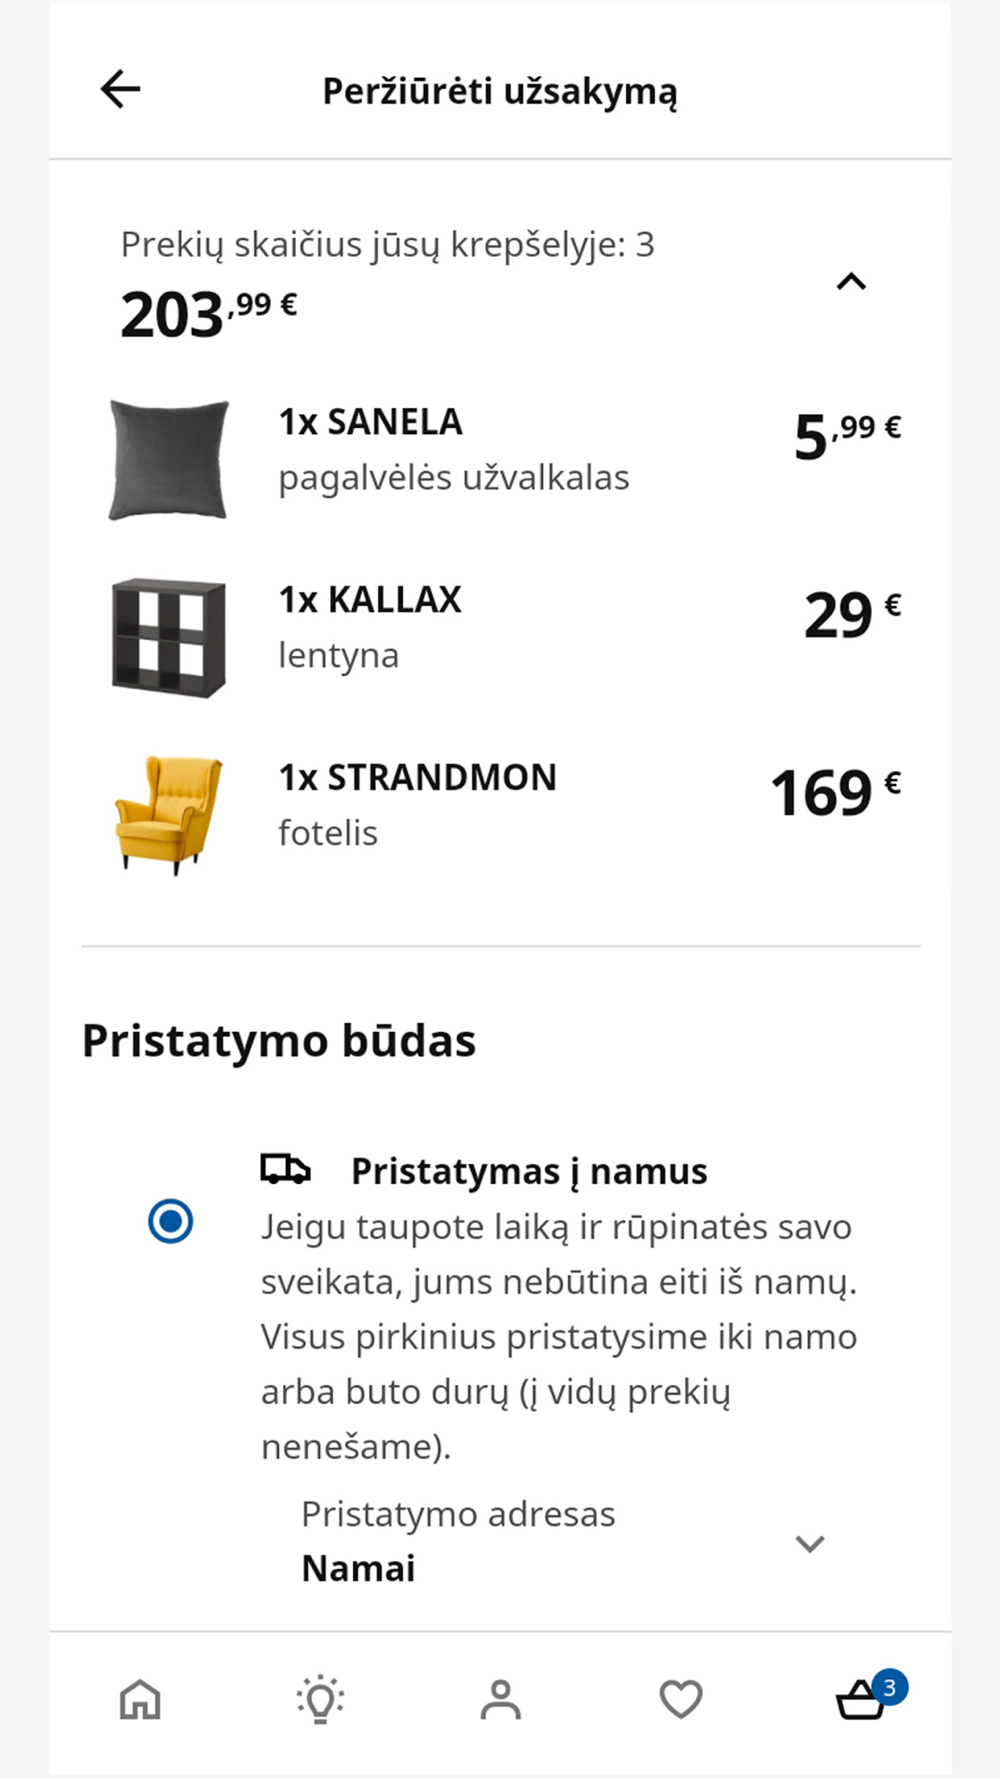Screen dimensions: 1000x1778
Task: Open the Home tab icon
Action: click(140, 1699)
